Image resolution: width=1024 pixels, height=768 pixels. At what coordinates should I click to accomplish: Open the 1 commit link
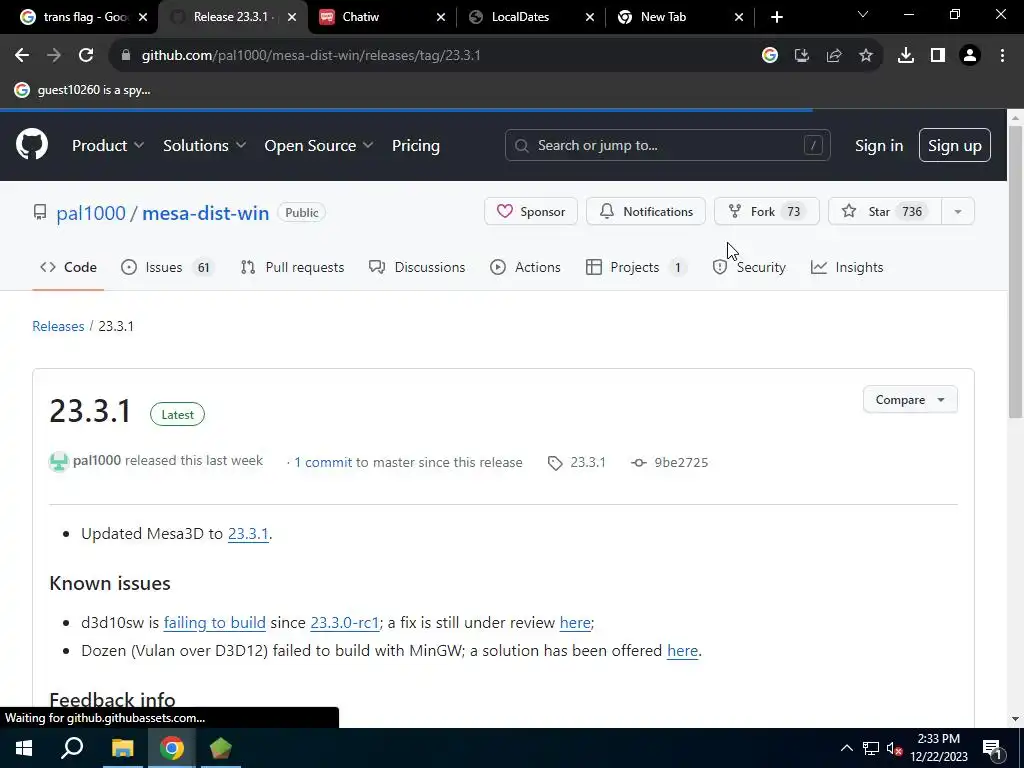pyautogui.click(x=323, y=462)
